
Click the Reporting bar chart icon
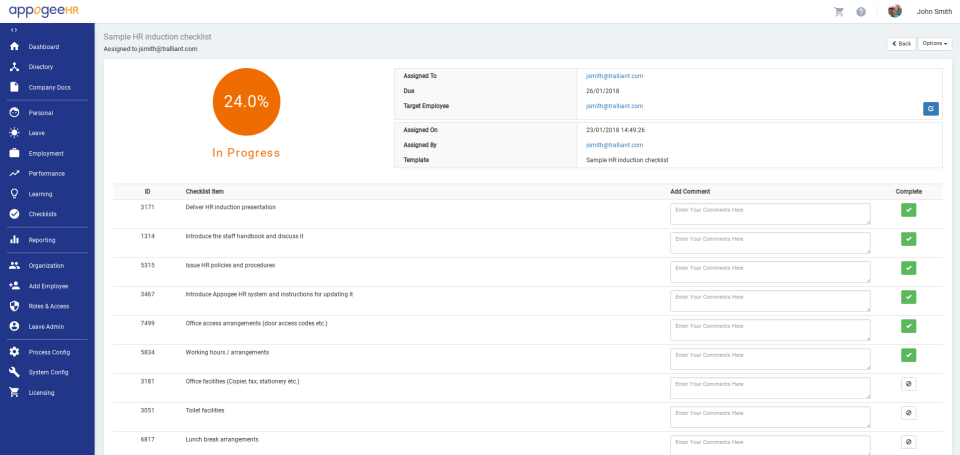15,240
